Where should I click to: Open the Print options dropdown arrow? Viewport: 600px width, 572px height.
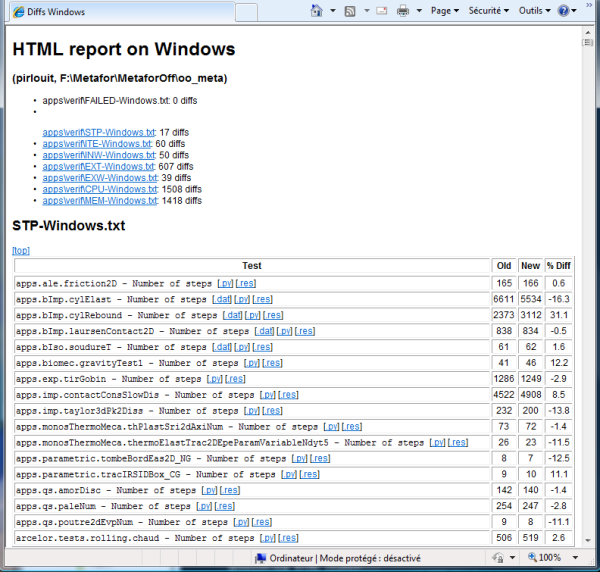click(x=419, y=11)
